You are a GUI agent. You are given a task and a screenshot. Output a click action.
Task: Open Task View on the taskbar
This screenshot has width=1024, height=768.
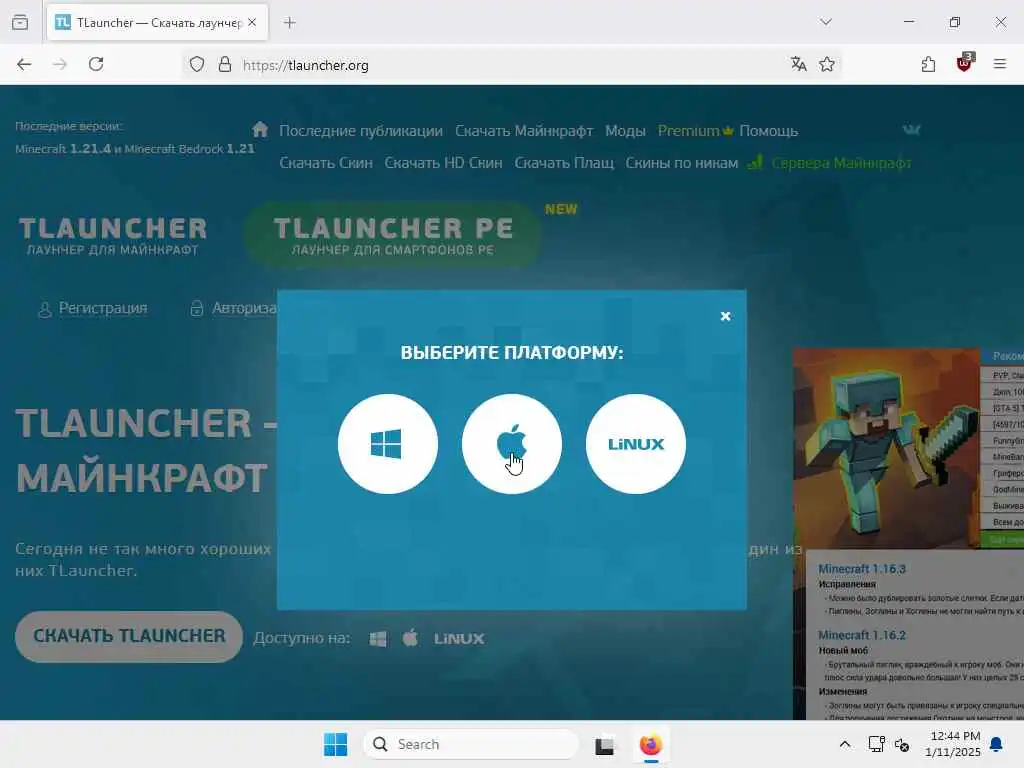[x=604, y=745]
